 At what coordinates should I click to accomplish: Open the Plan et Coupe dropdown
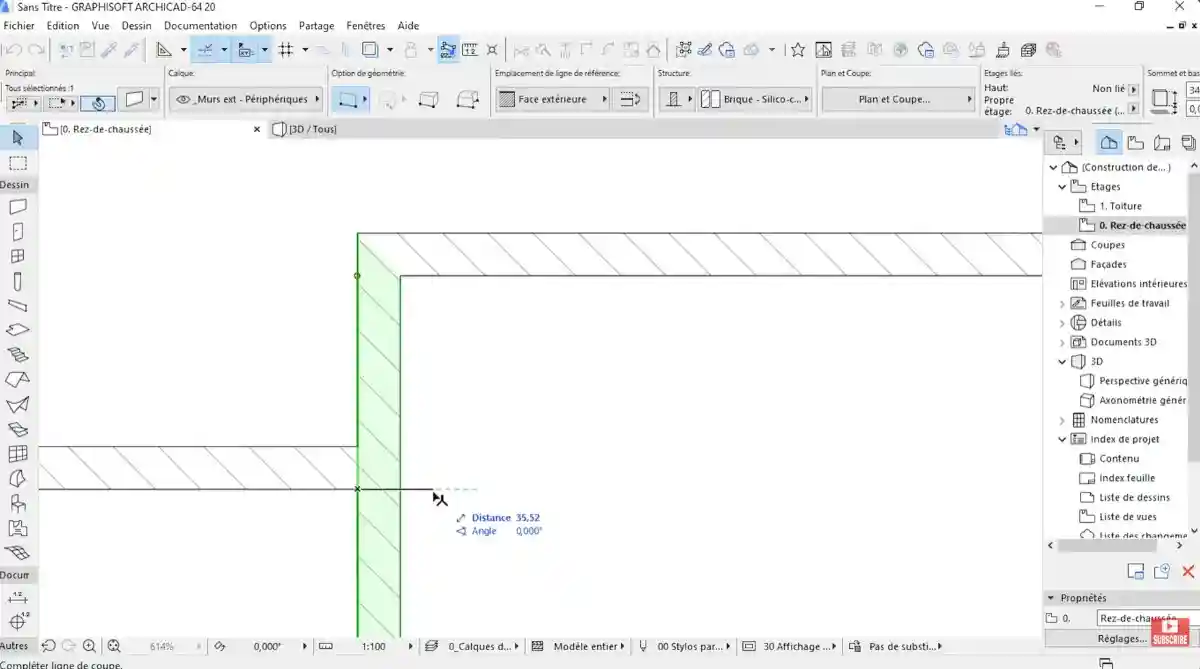(x=898, y=99)
